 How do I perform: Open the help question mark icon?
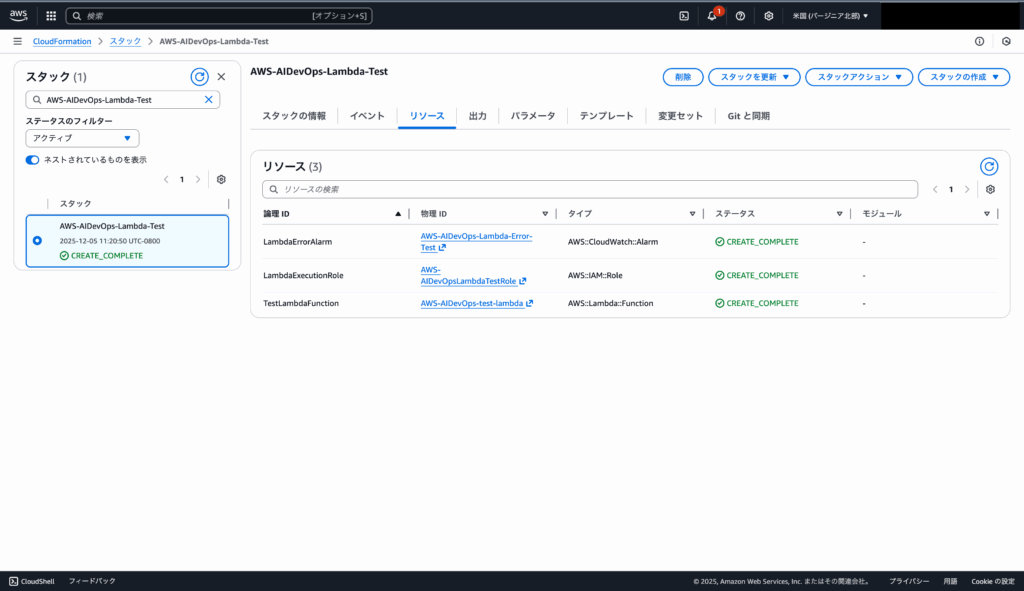(x=740, y=16)
